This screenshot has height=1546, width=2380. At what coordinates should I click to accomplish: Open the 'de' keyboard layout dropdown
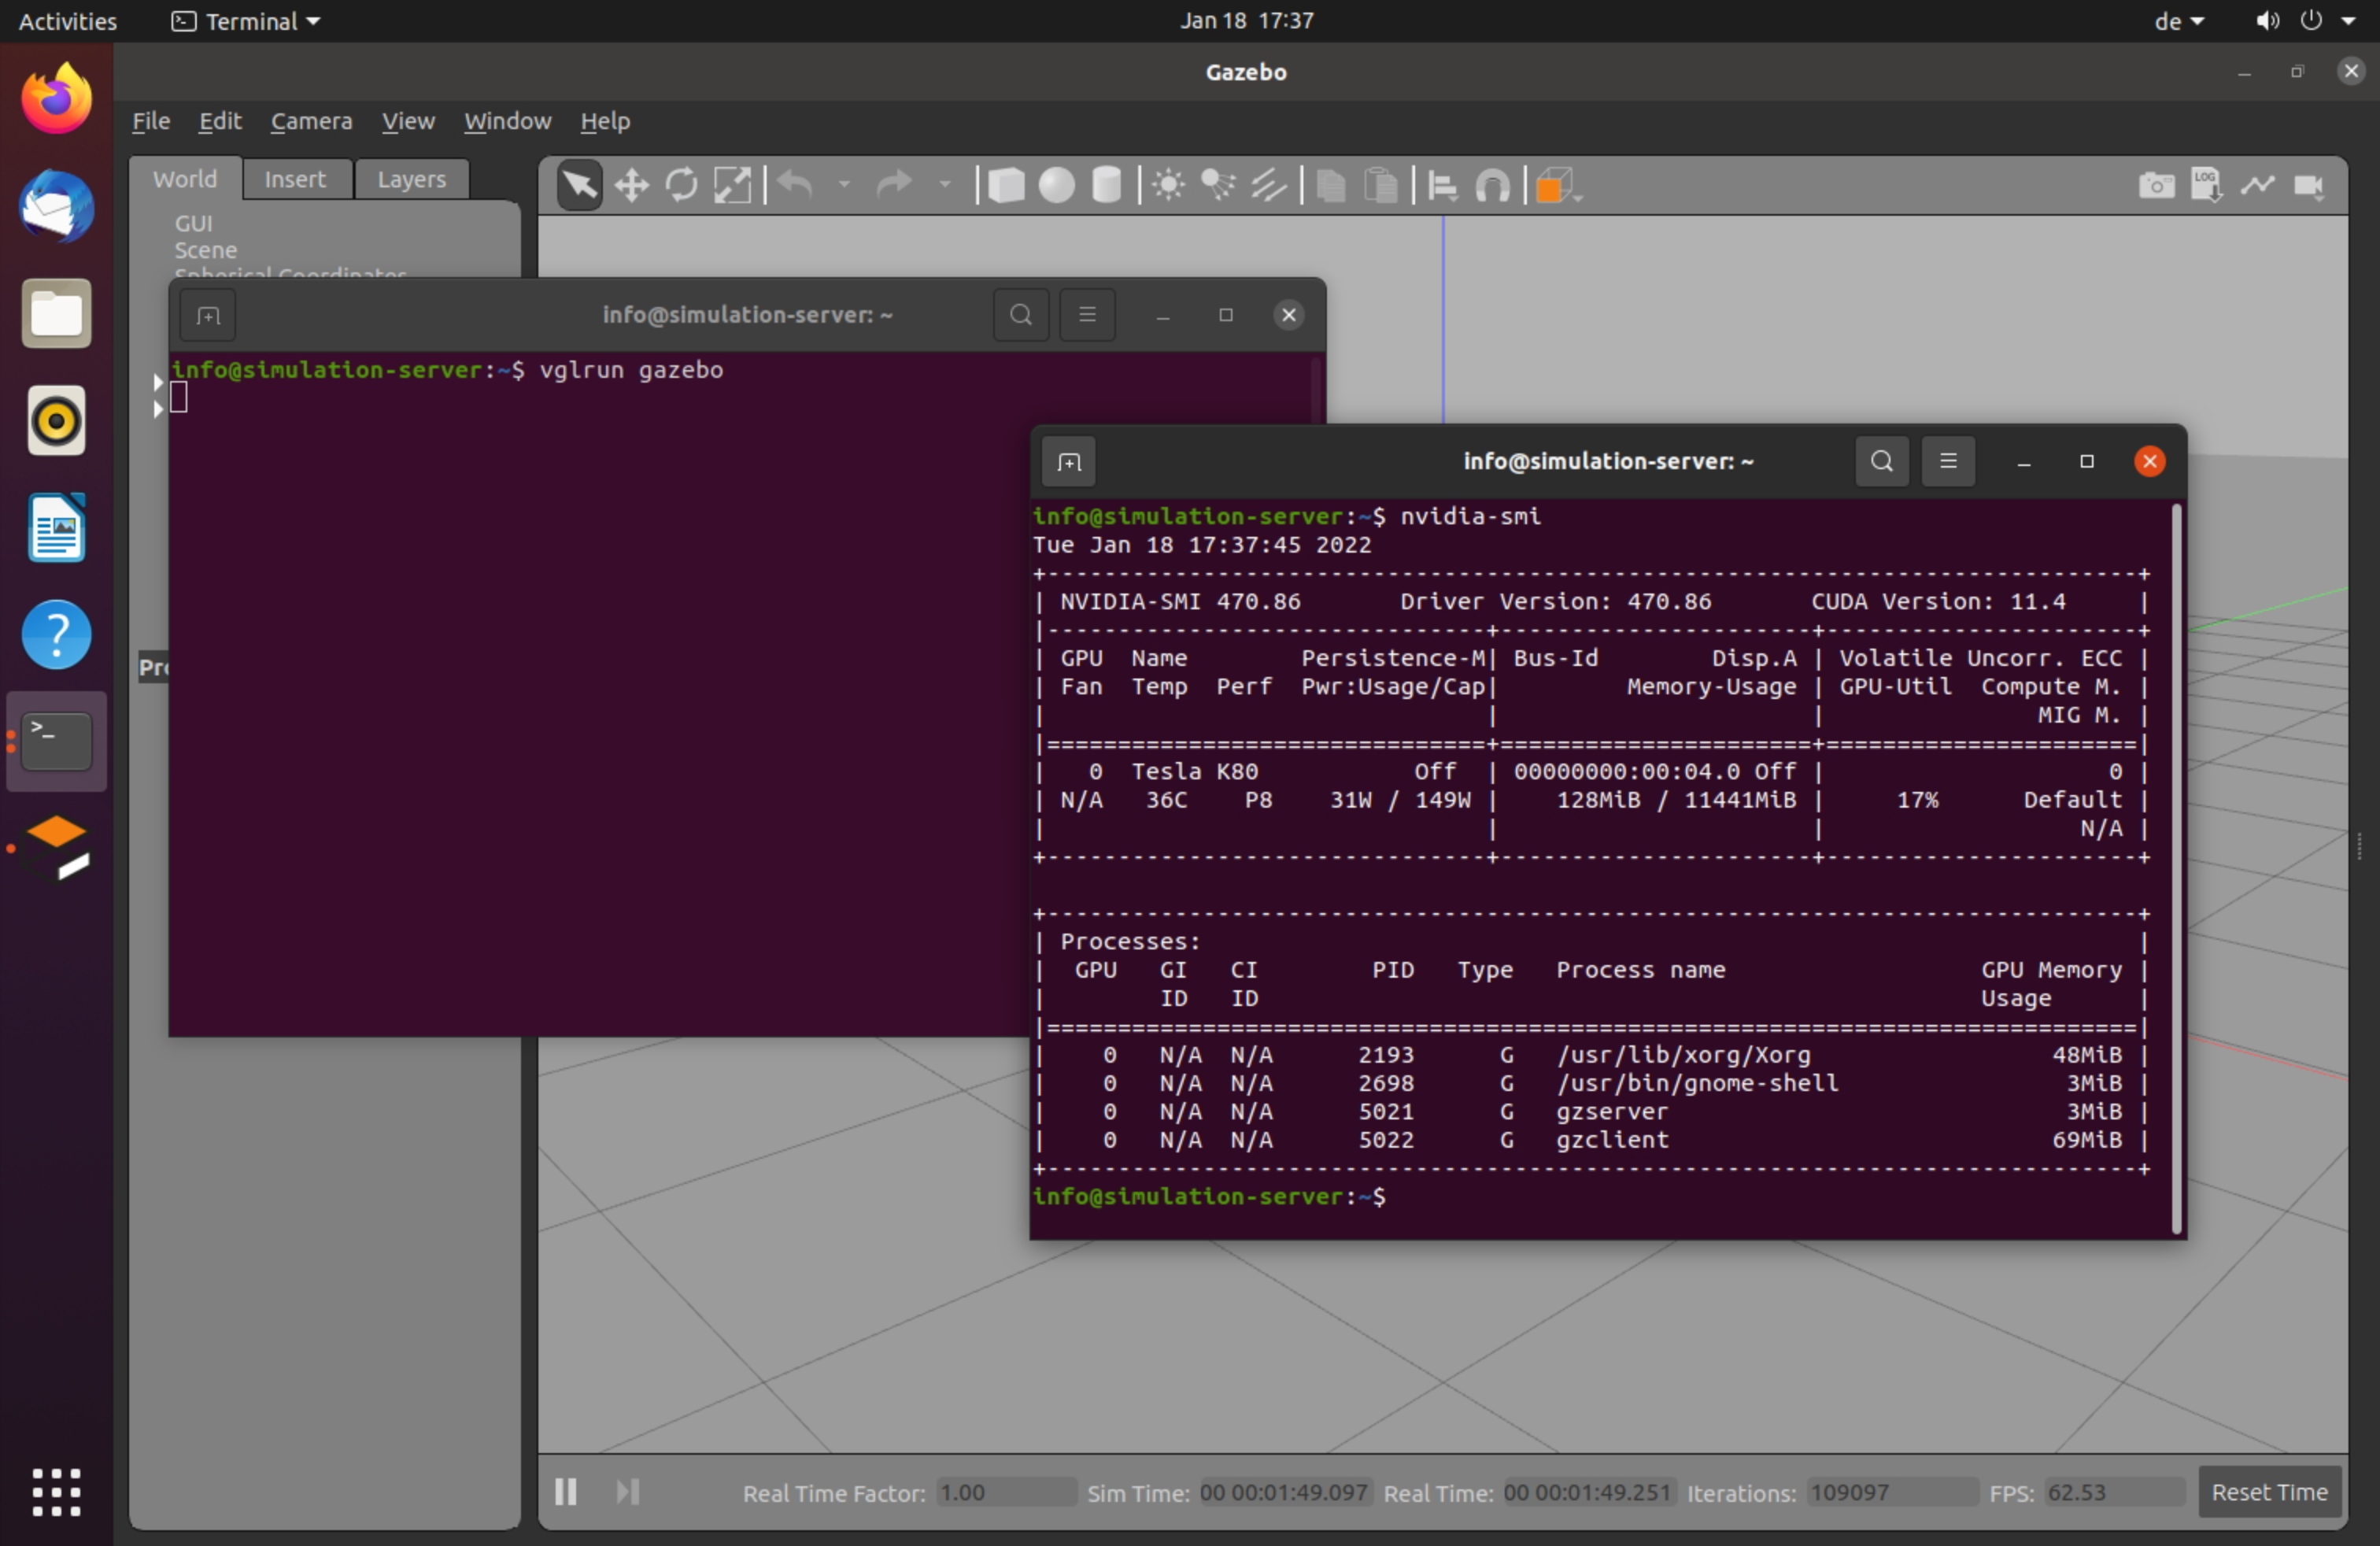2179,21
